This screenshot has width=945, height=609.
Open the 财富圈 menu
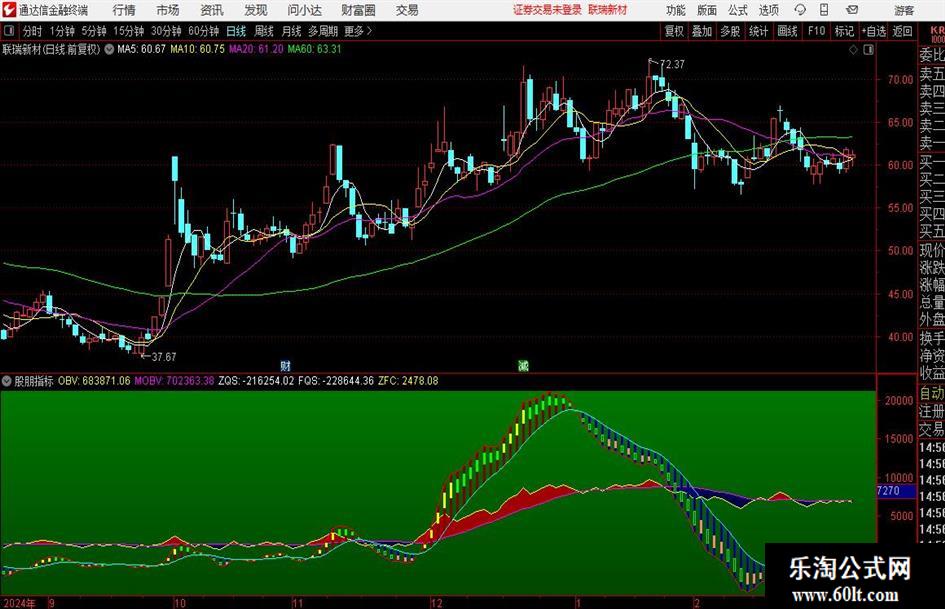click(358, 10)
